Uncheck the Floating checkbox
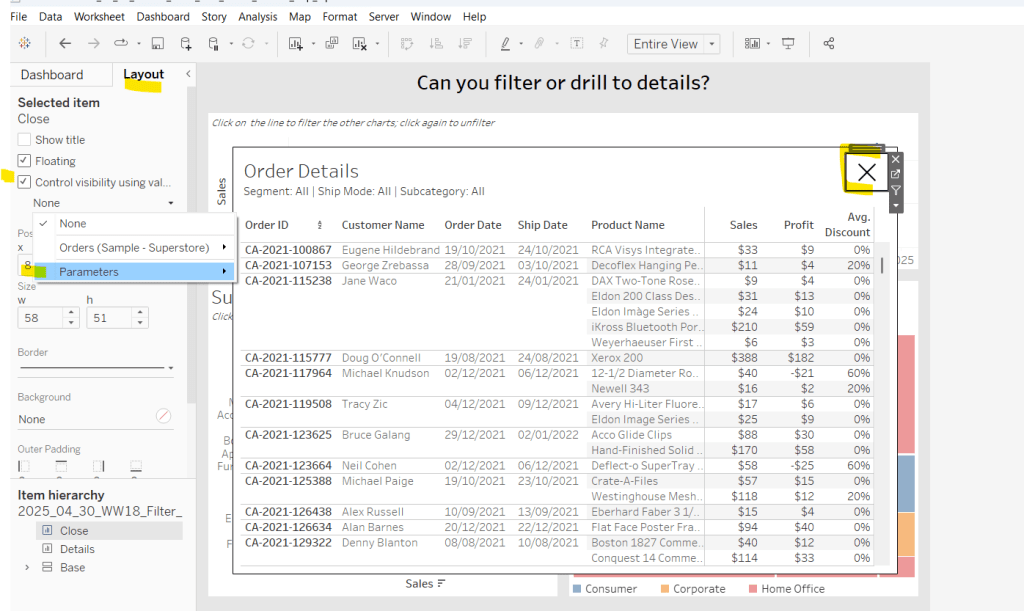 point(24,161)
